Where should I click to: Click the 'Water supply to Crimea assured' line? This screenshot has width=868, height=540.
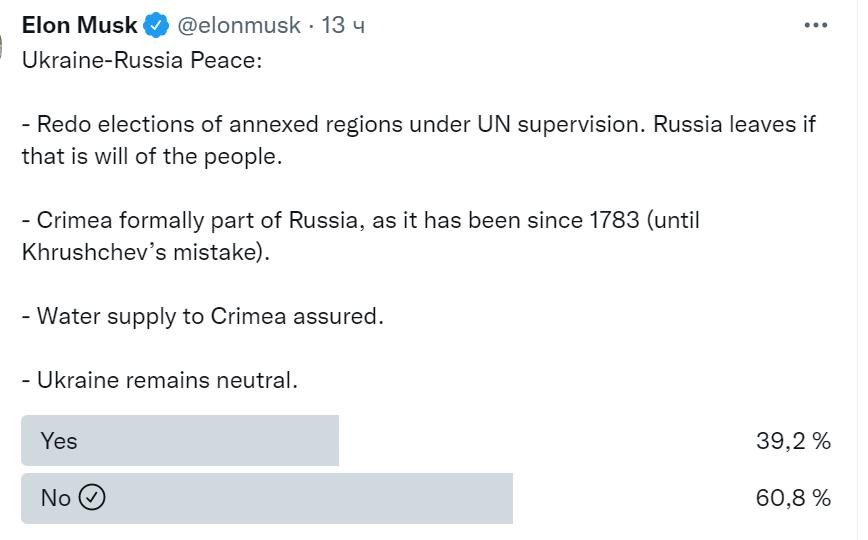click(x=202, y=316)
